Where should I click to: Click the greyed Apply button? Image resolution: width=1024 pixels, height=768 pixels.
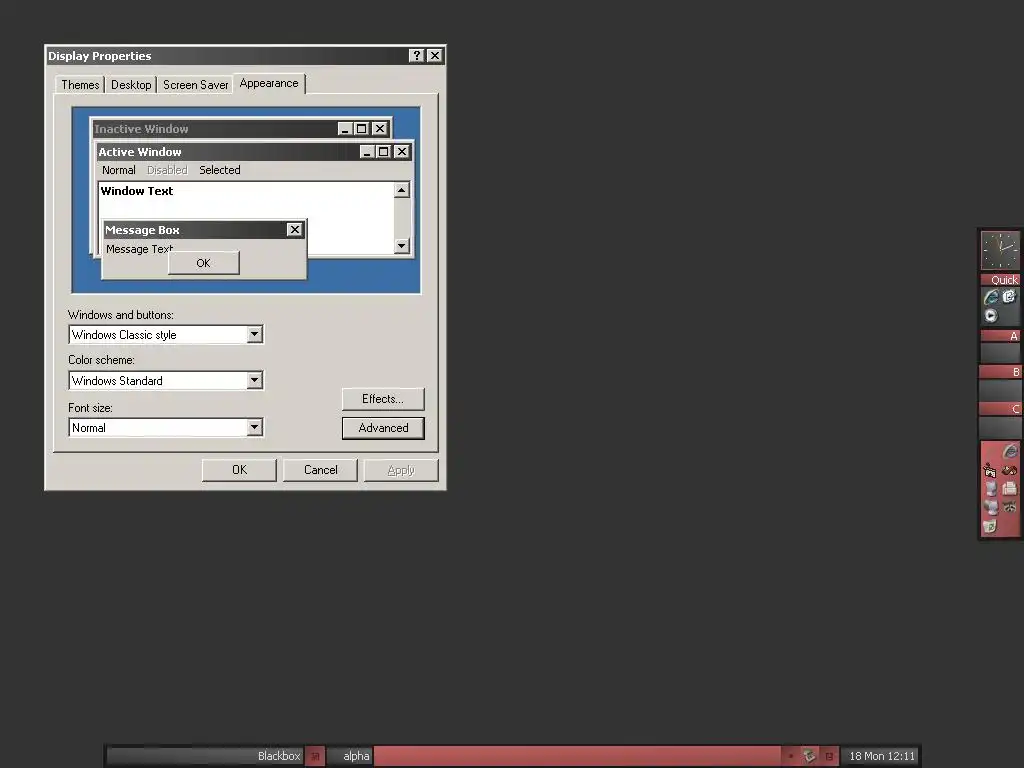[401, 470]
